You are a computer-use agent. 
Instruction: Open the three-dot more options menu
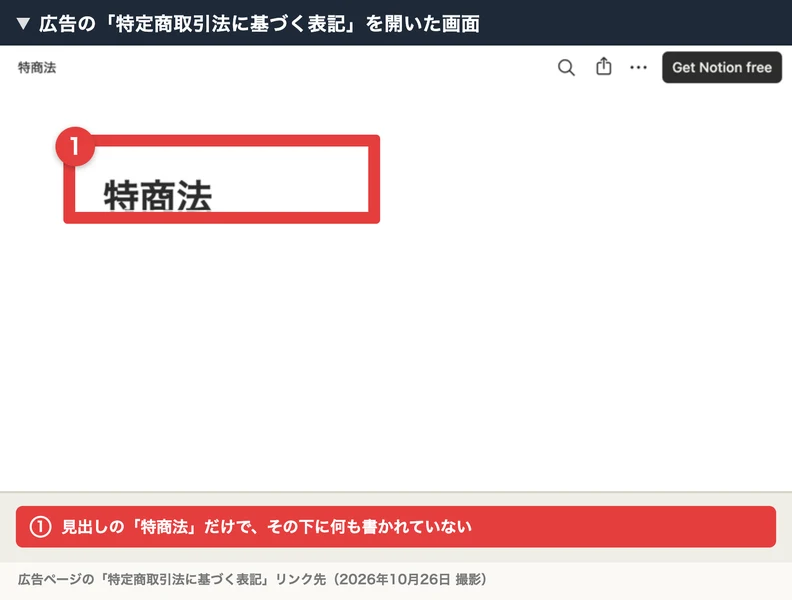click(638, 67)
